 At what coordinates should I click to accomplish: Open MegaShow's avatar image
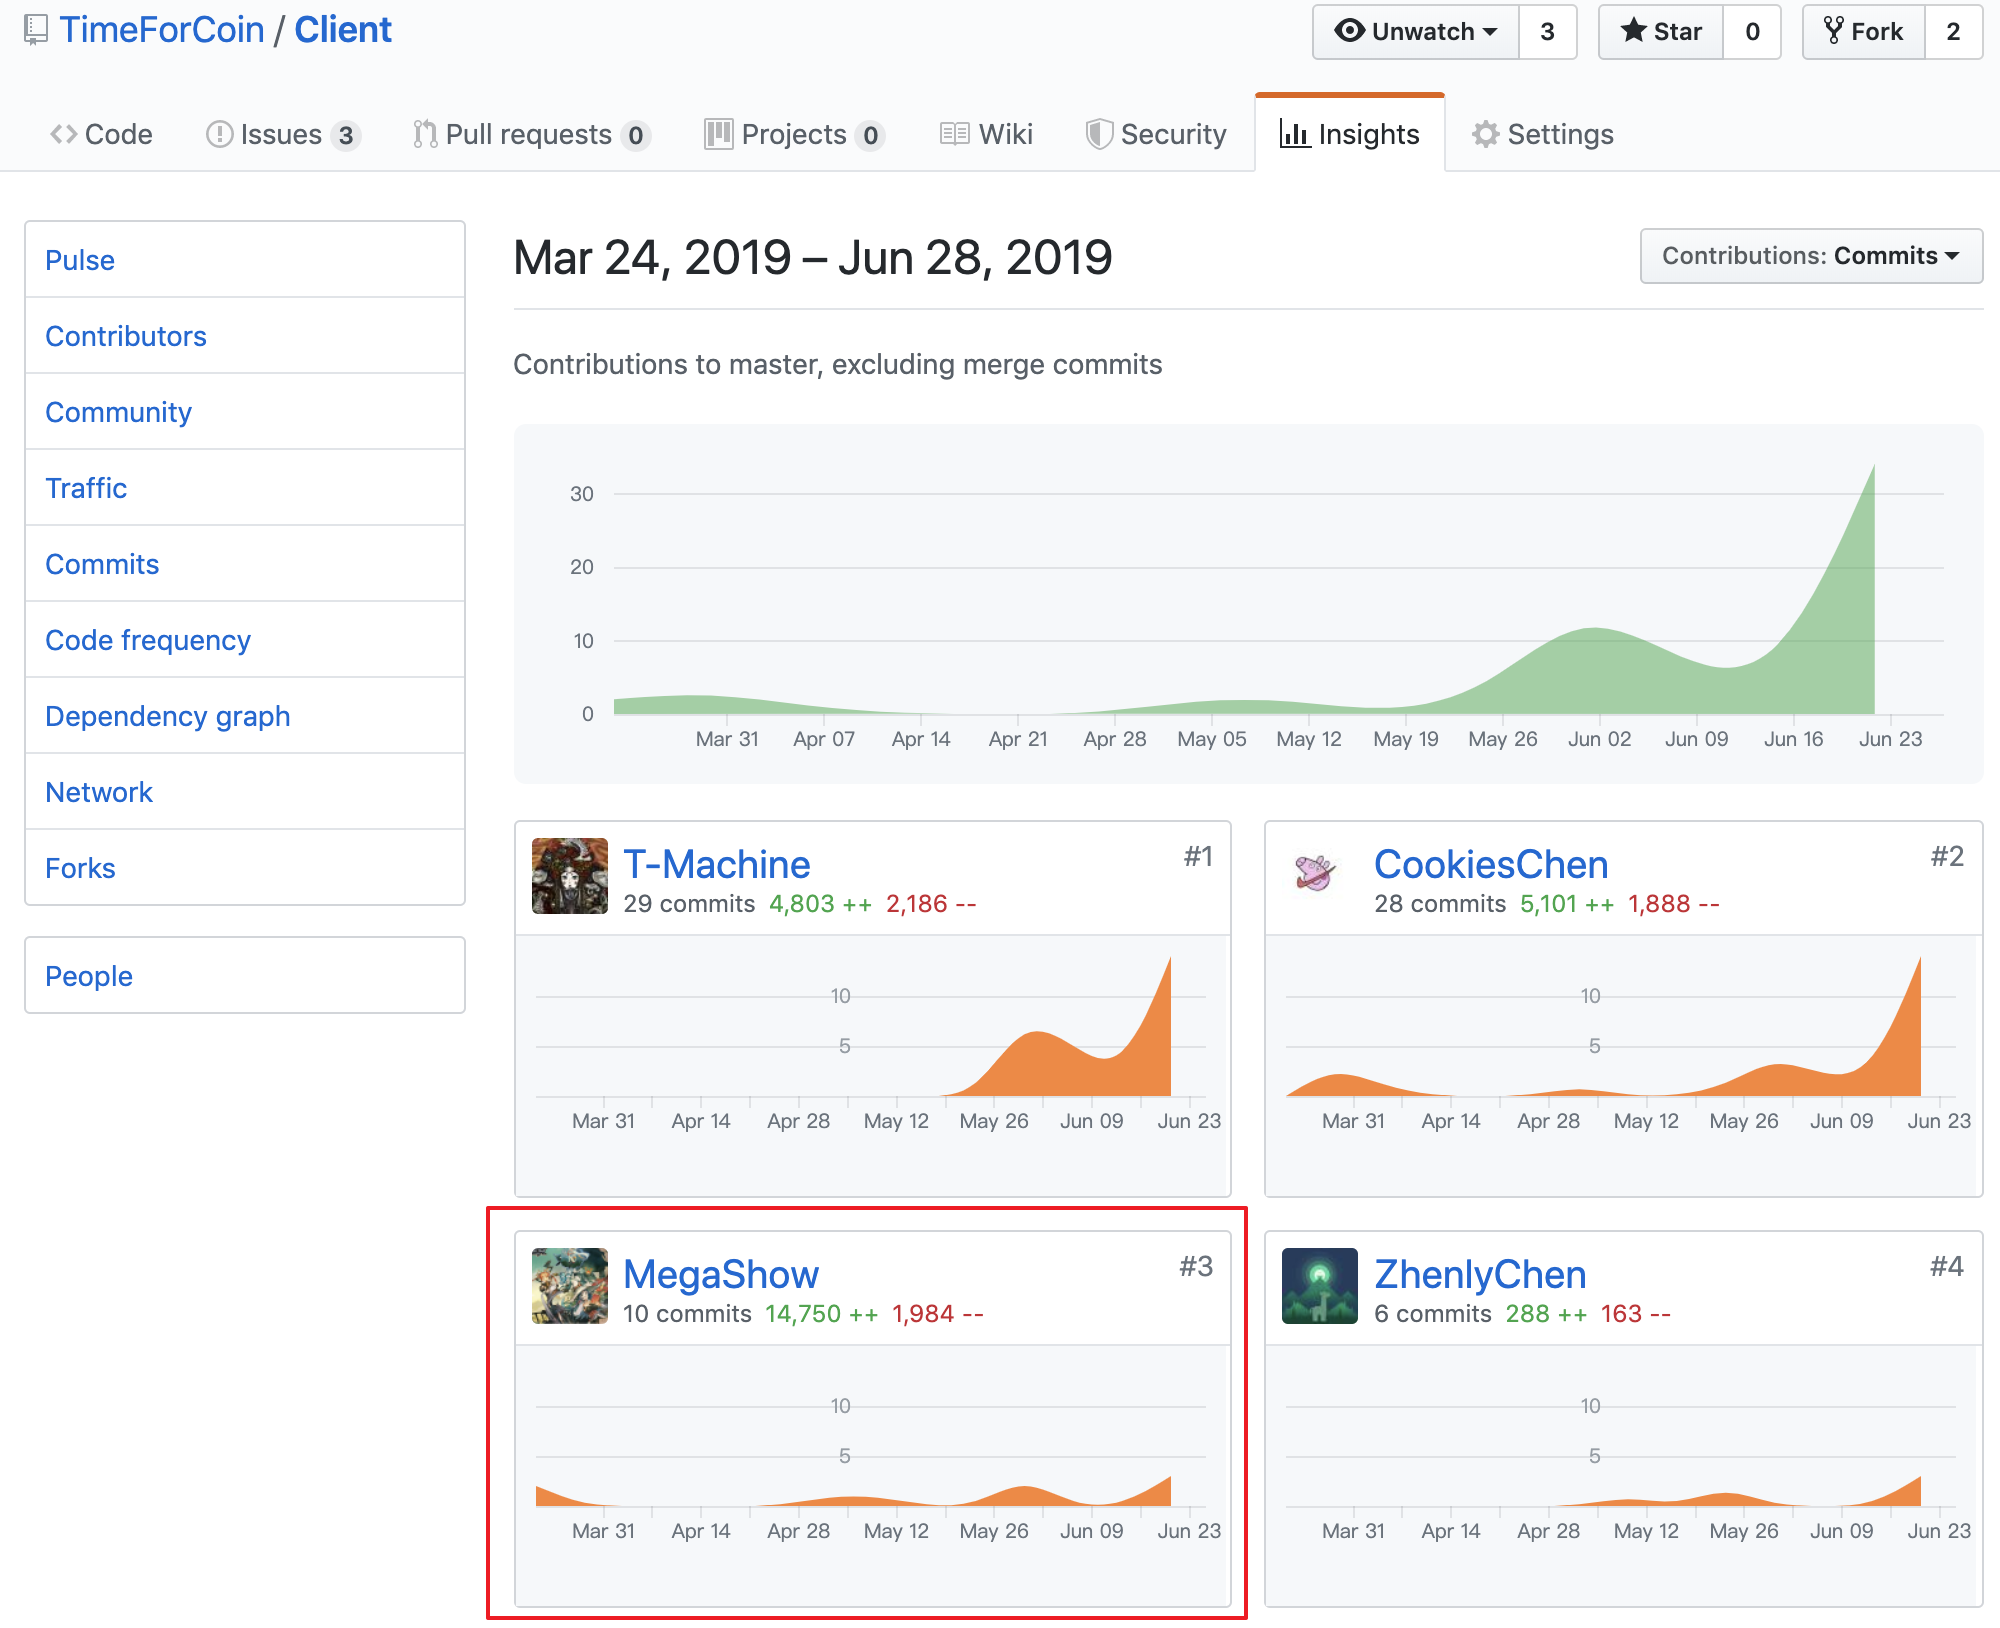[570, 1286]
